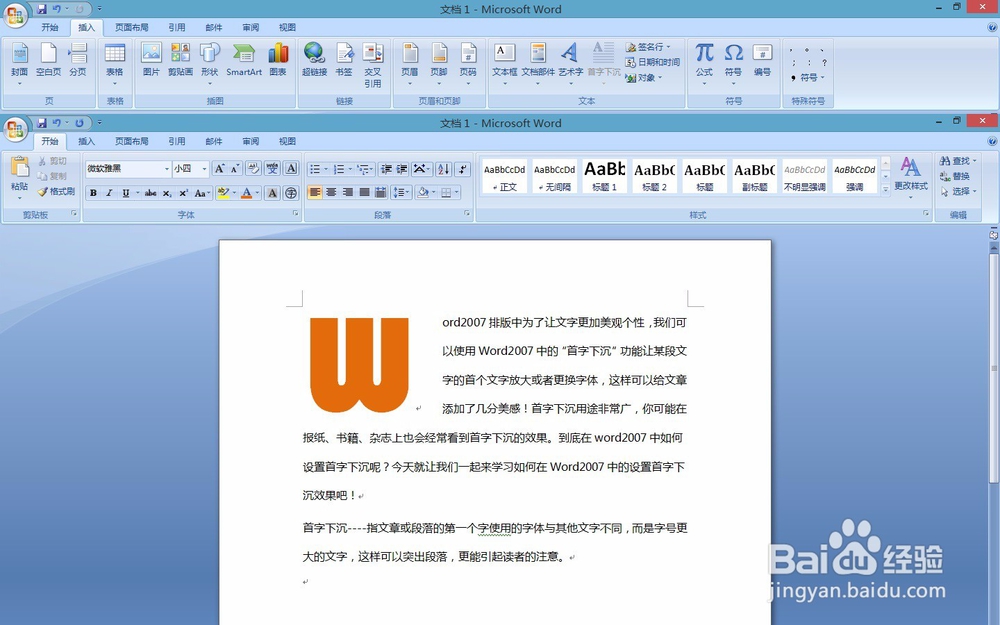Screen dimensions: 1000x625
Task: Insert a page break (分页)
Action: pyautogui.click(x=78, y=60)
